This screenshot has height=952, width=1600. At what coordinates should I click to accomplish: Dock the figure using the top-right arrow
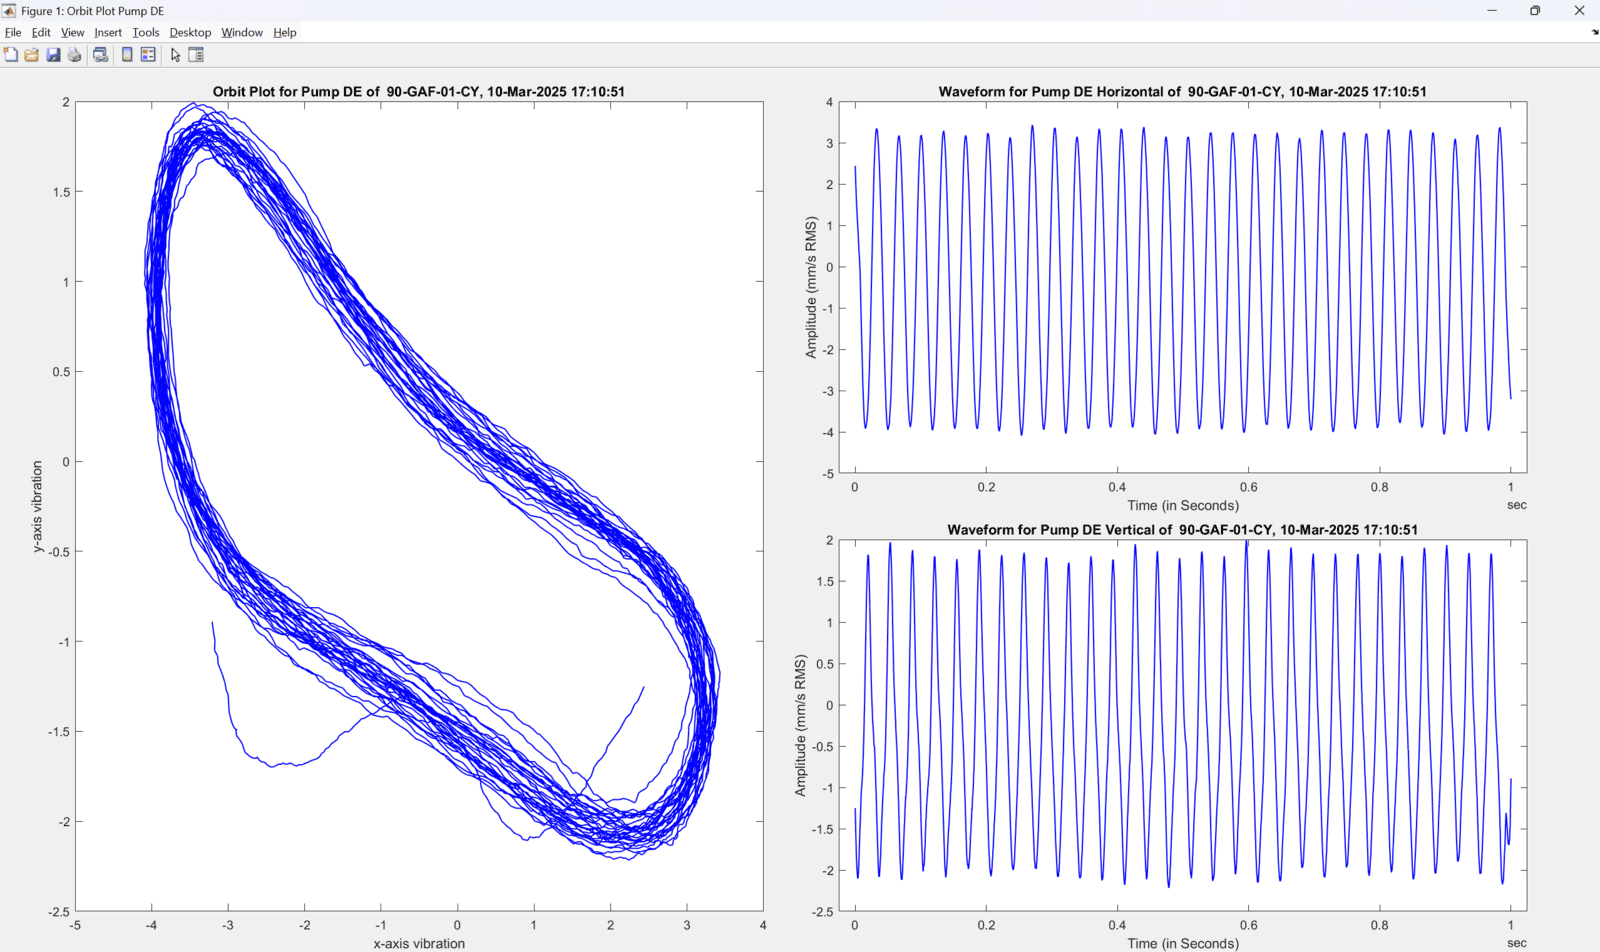[x=1594, y=32]
